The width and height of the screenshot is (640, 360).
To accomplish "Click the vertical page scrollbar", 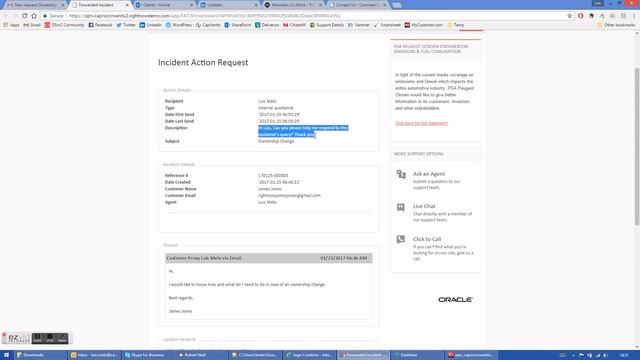I will (x=637, y=147).
